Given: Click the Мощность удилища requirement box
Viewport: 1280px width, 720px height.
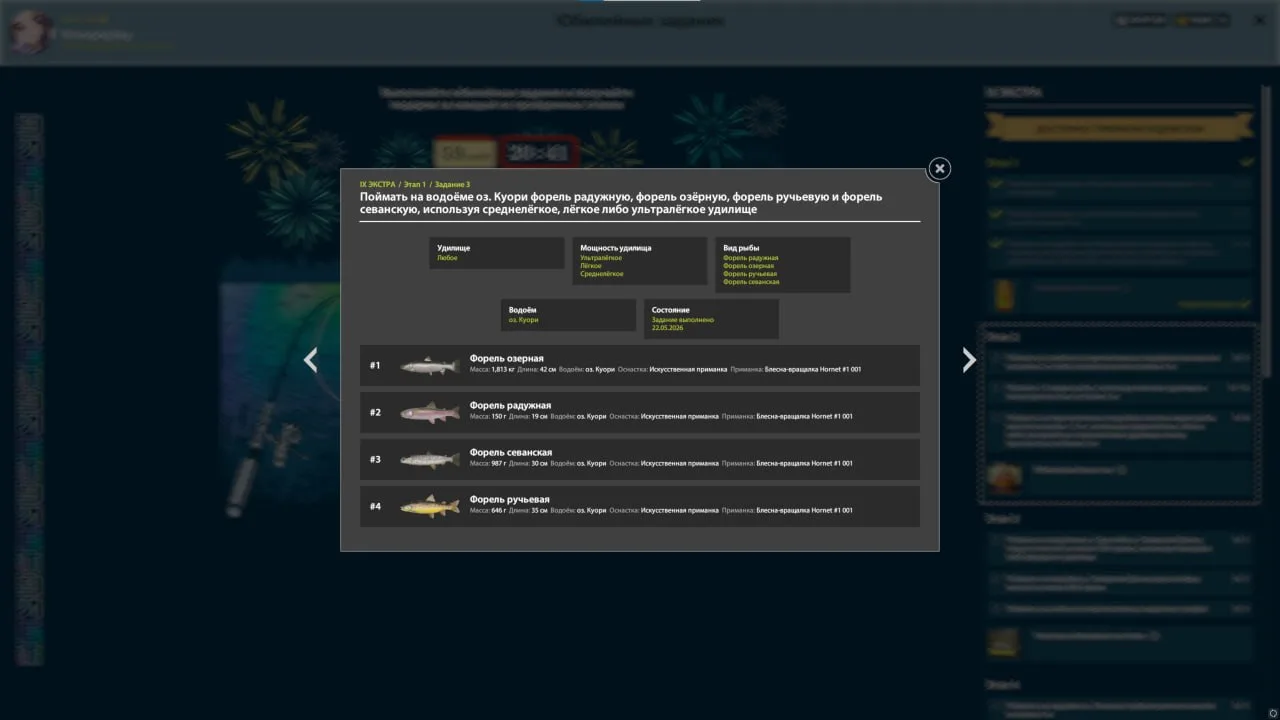Looking at the screenshot, I should pyautogui.click(x=640, y=261).
